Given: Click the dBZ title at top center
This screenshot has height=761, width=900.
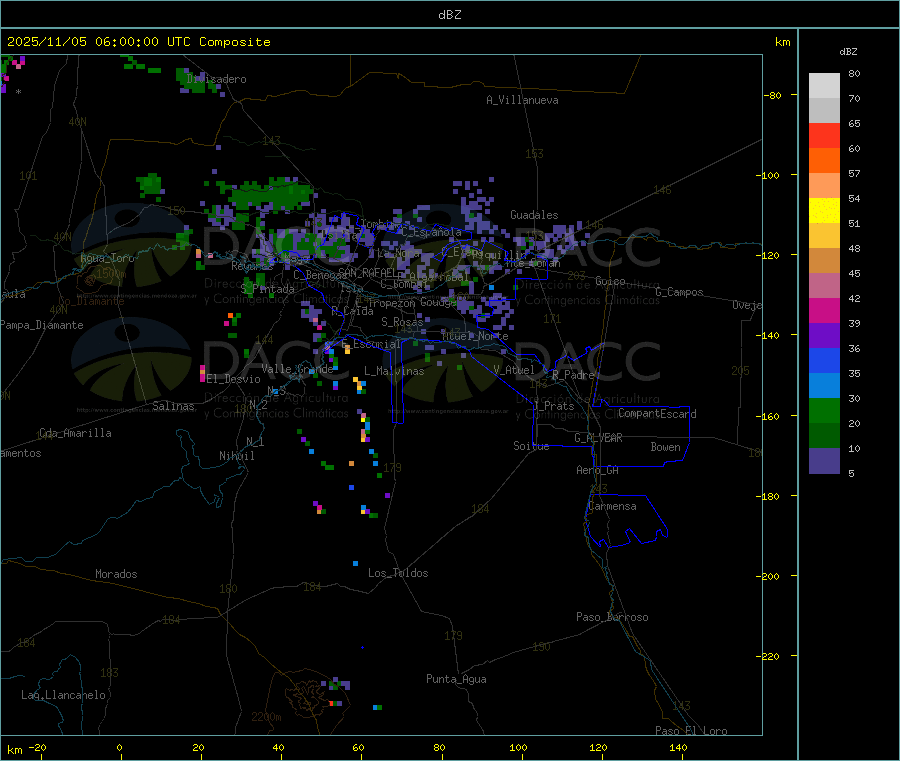Looking at the screenshot, I should tap(449, 15).
